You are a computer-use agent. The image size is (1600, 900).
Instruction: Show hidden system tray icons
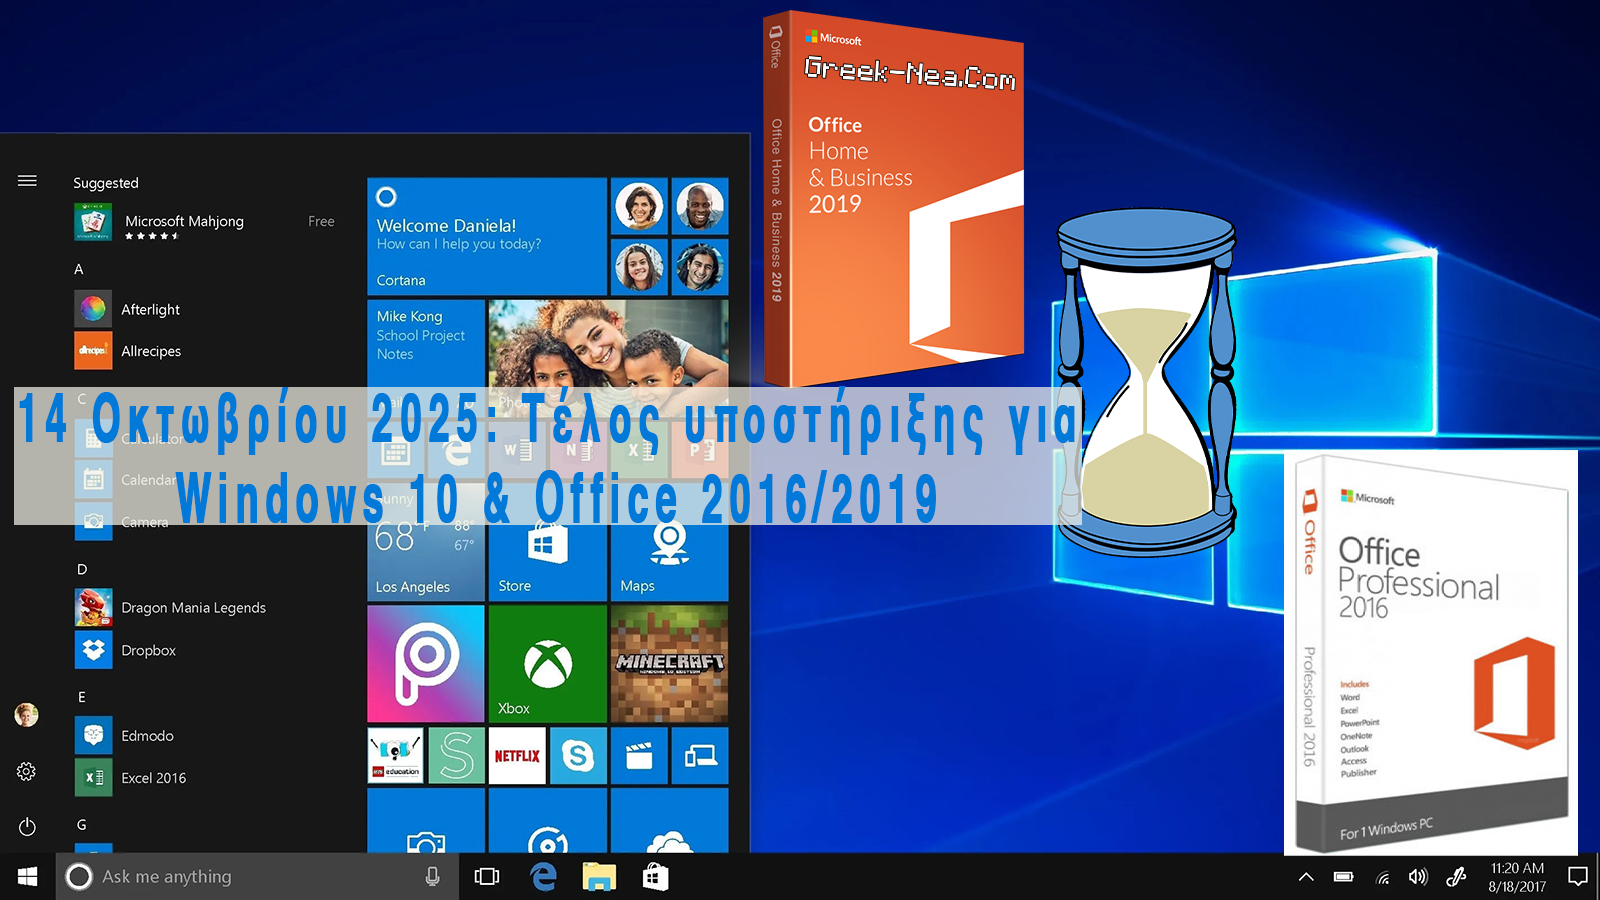(x=1306, y=877)
